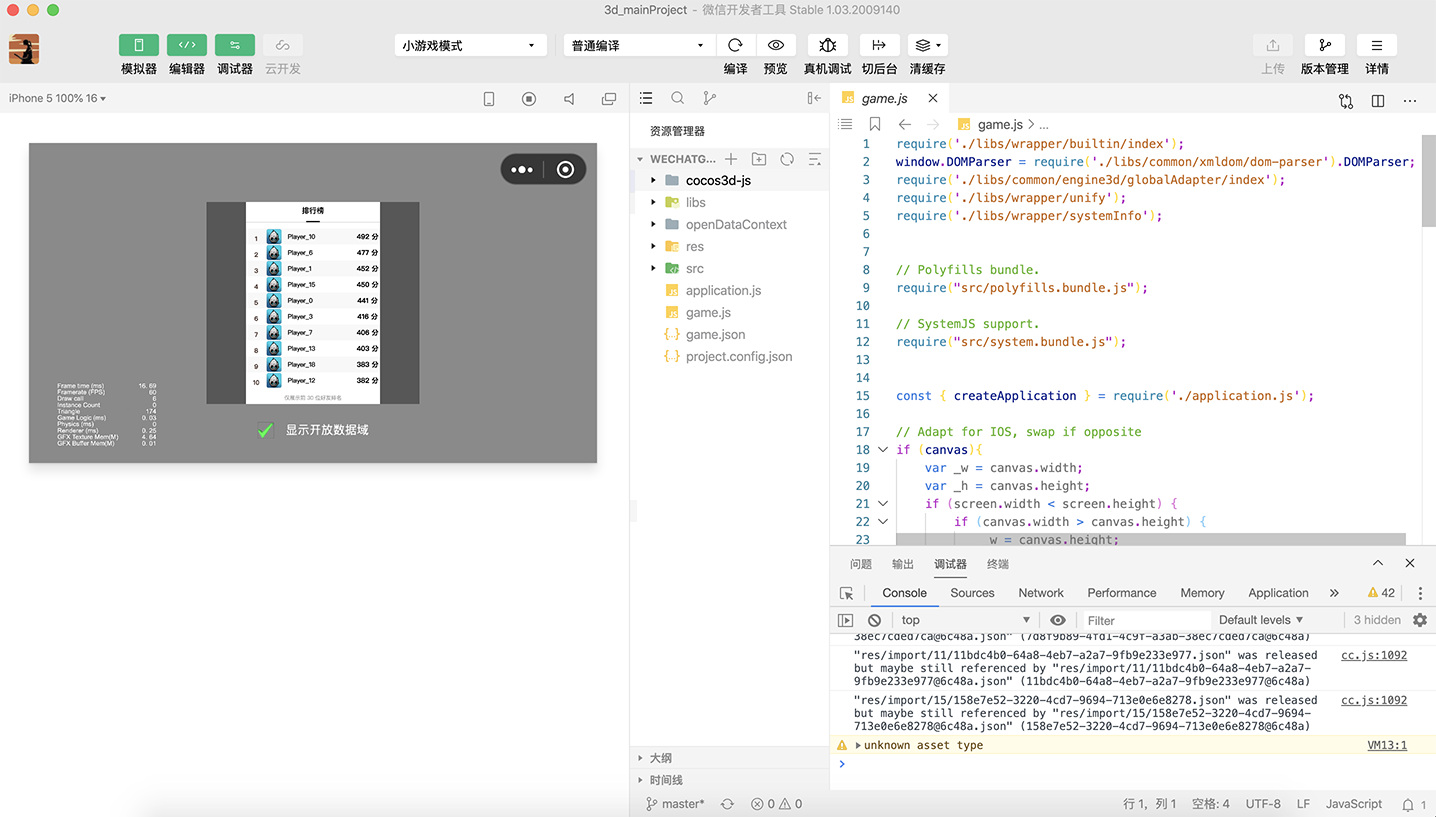The height and width of the screenshot is (817, 1436).
Task: Toggle the Editor panel button
Action: [187, 45]
